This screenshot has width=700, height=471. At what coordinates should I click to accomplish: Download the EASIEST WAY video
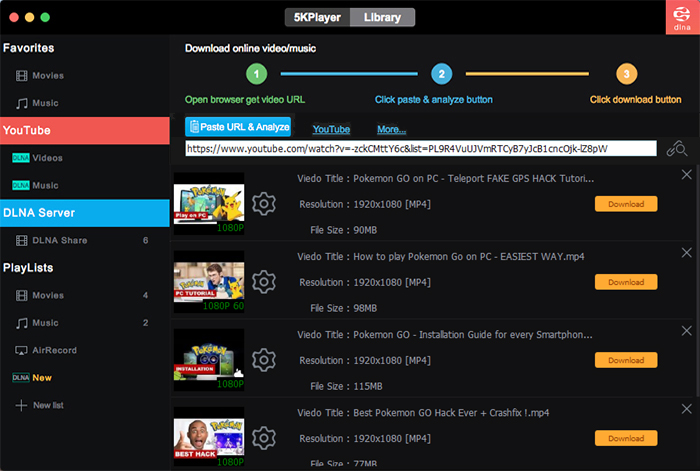pos(626,282)
